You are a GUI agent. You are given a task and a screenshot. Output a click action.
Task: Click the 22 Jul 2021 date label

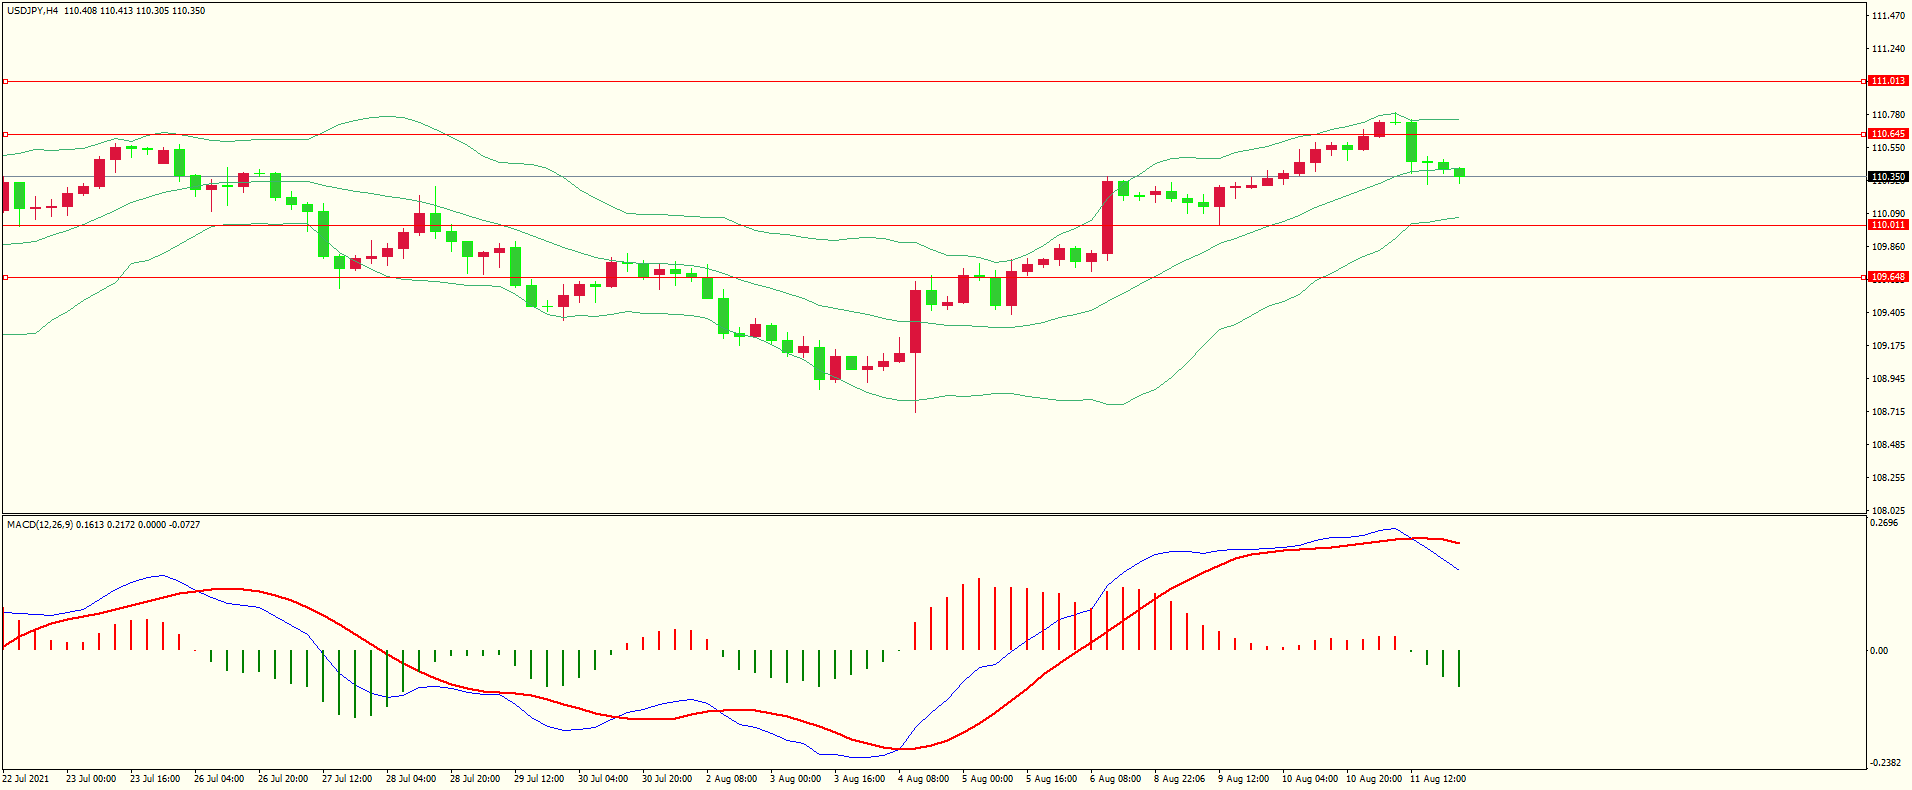(x=26, y=779)
